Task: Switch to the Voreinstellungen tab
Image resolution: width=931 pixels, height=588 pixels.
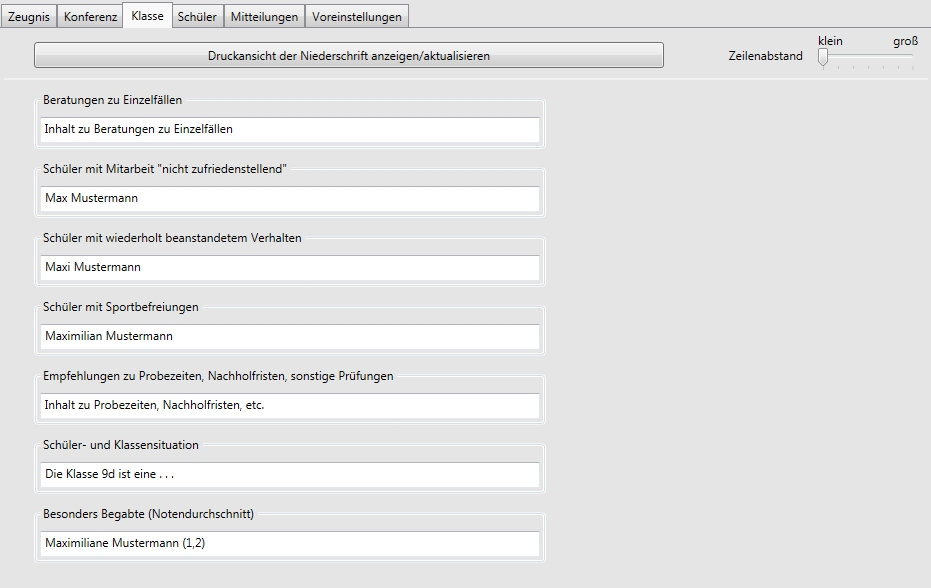Action: pos(356,17)
